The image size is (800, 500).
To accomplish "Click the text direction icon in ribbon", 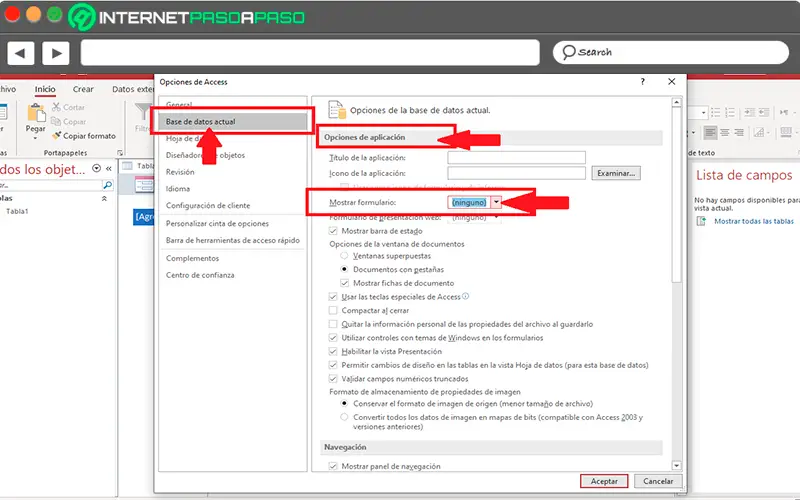I will click(x=784, y=112).
